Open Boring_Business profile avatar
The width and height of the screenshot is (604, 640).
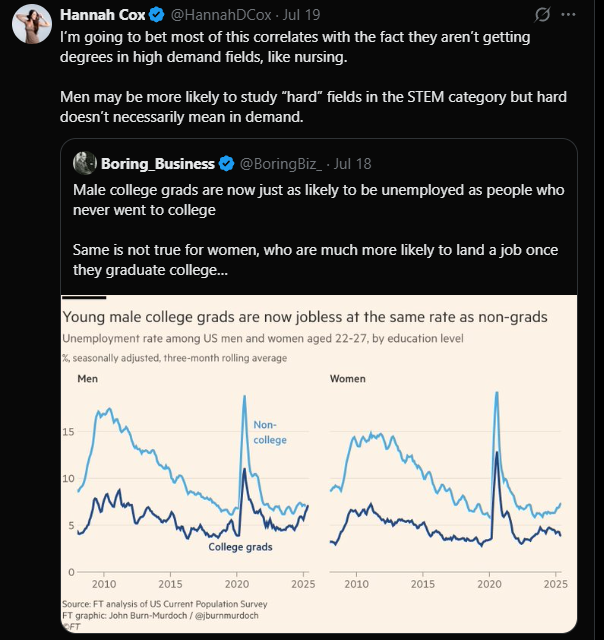pos(85,163)
